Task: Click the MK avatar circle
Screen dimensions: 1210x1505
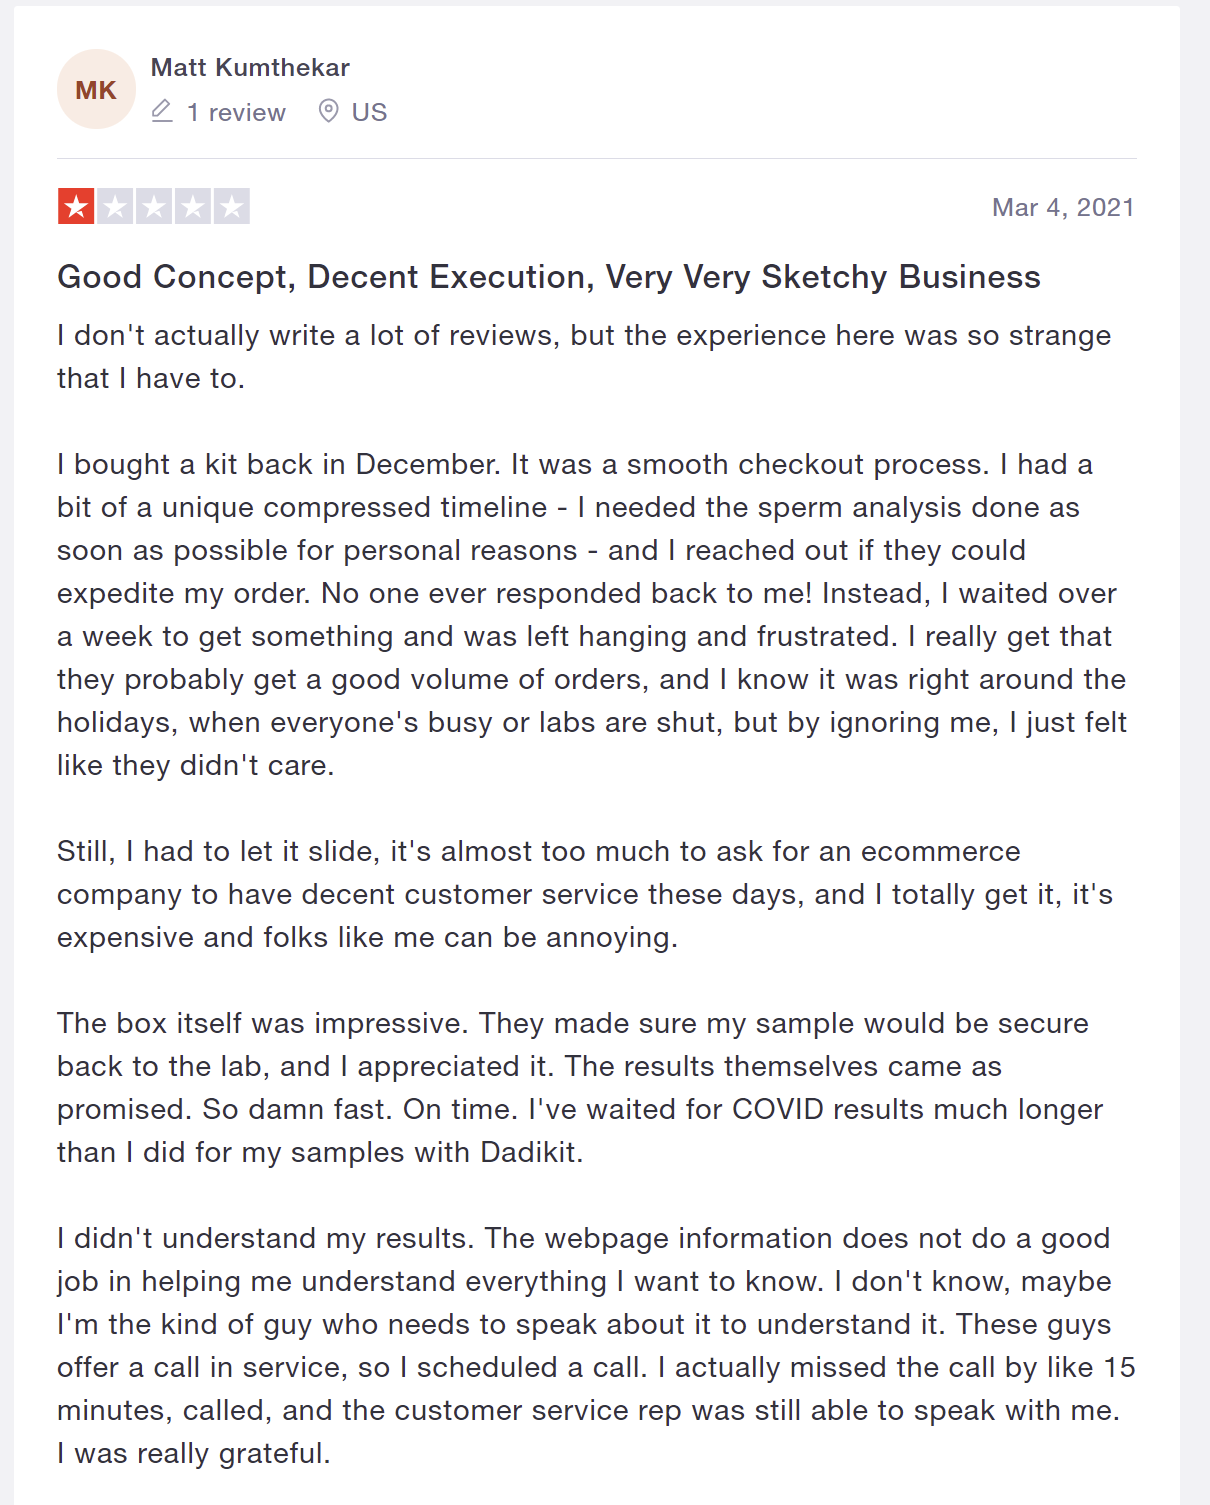Action: point(96,90)
